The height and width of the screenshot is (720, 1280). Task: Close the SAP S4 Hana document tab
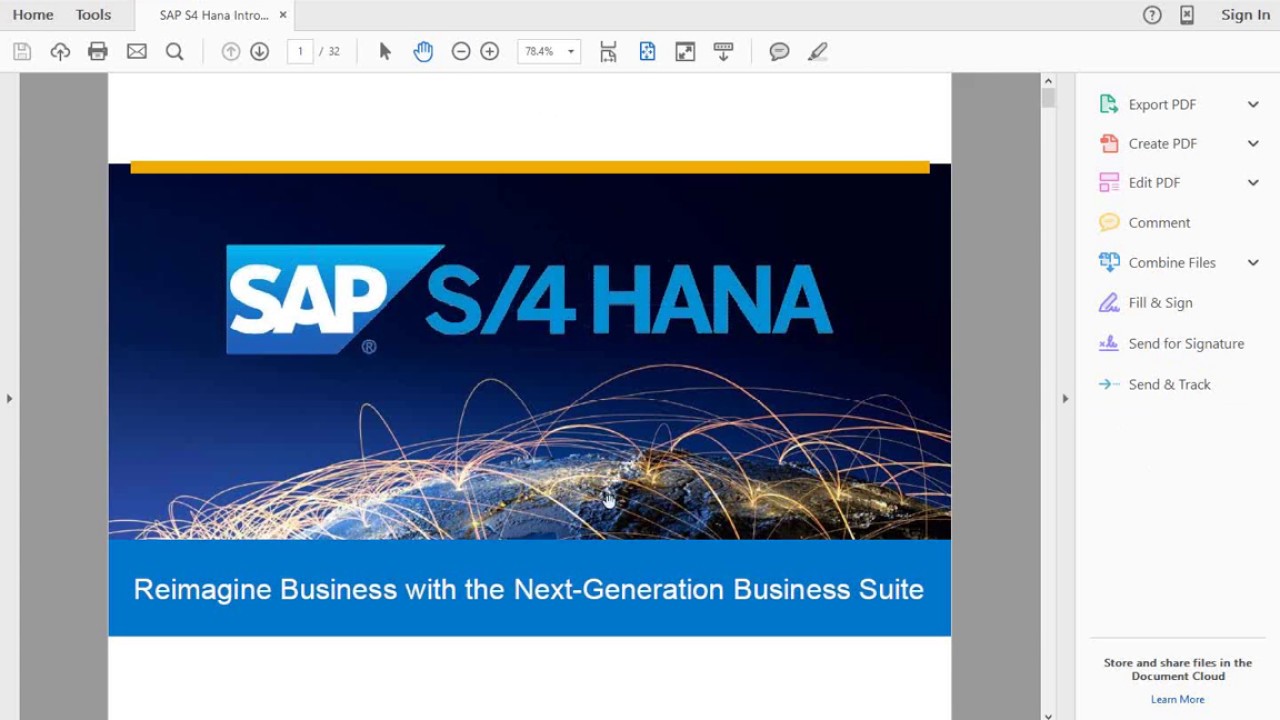[x=283, y=15]
